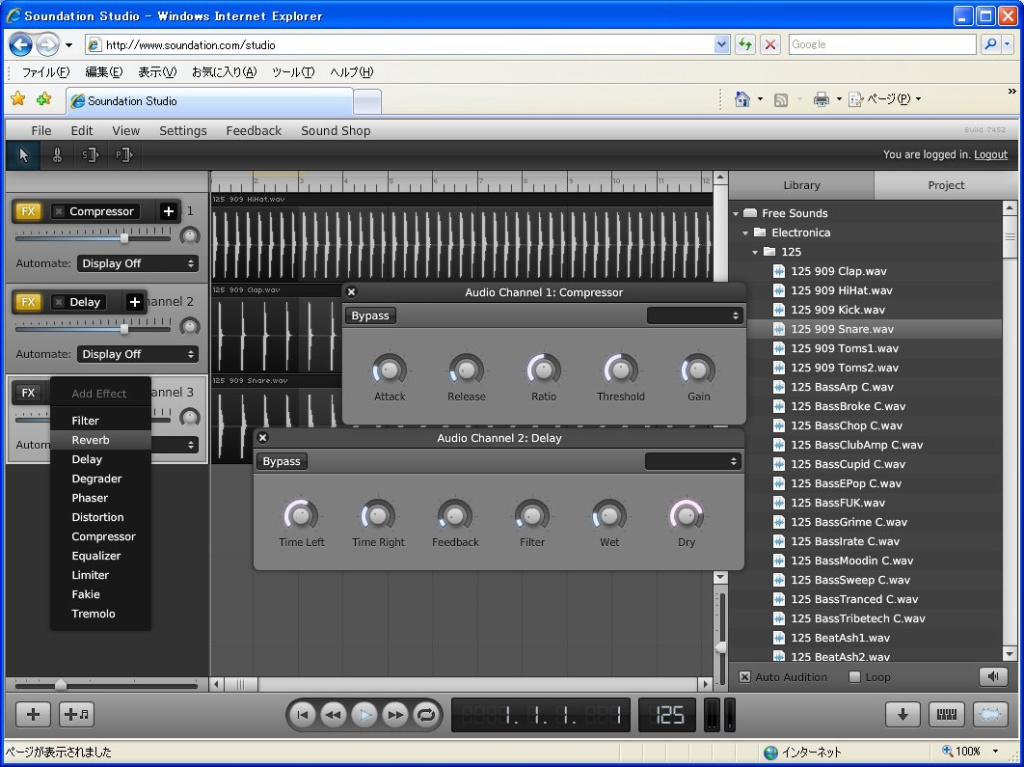This screenshot has height=767, width=1024.
Task: Open the File menu
Action: [x=41, y=131]
